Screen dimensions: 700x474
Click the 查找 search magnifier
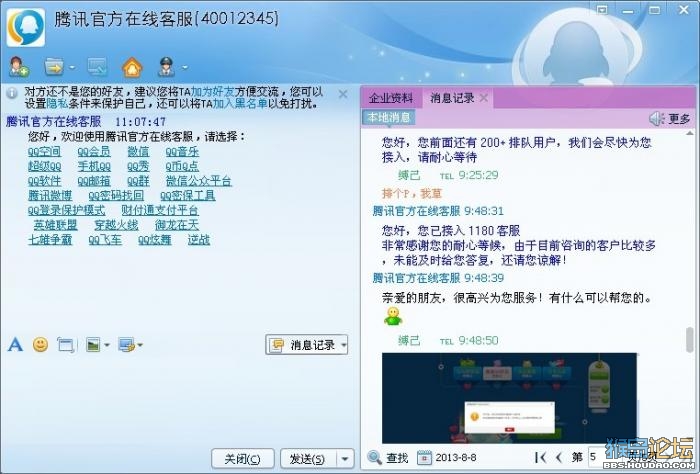388,457
